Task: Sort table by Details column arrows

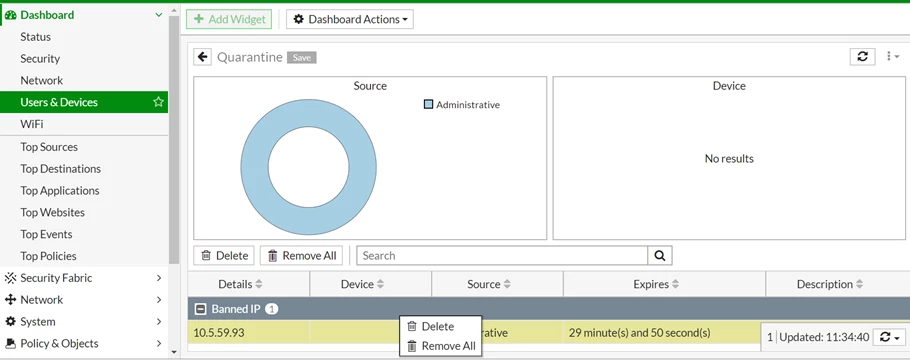Action: point(259,285)
